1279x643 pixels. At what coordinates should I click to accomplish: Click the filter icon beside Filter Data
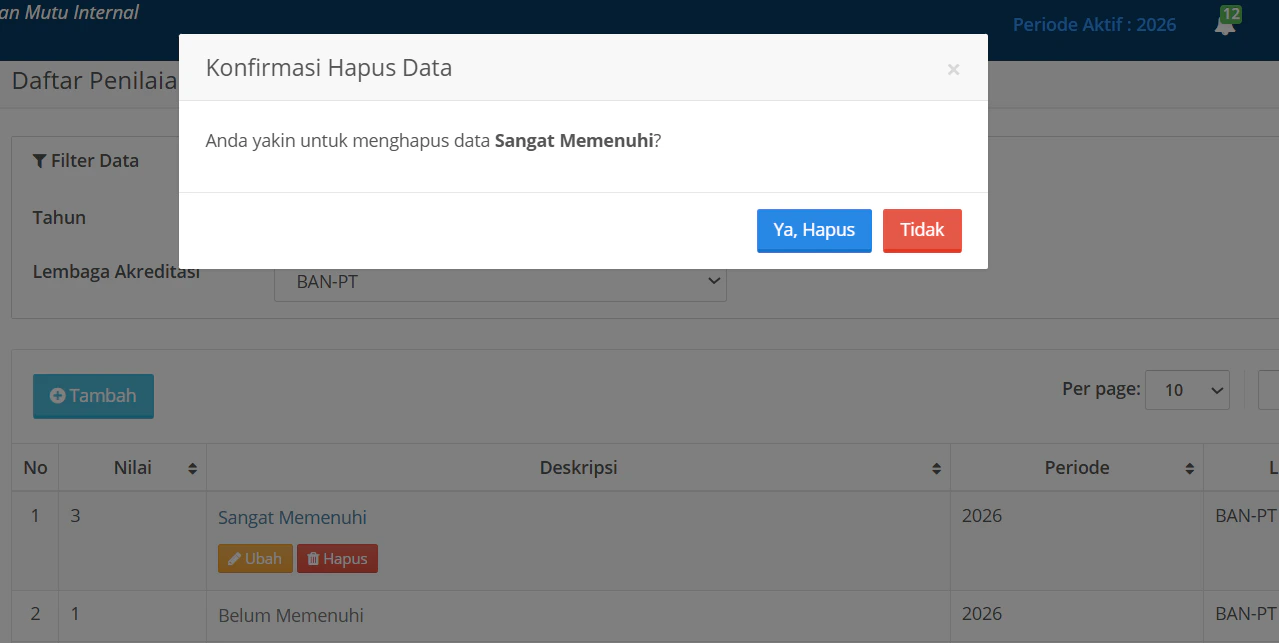point(39,160)
